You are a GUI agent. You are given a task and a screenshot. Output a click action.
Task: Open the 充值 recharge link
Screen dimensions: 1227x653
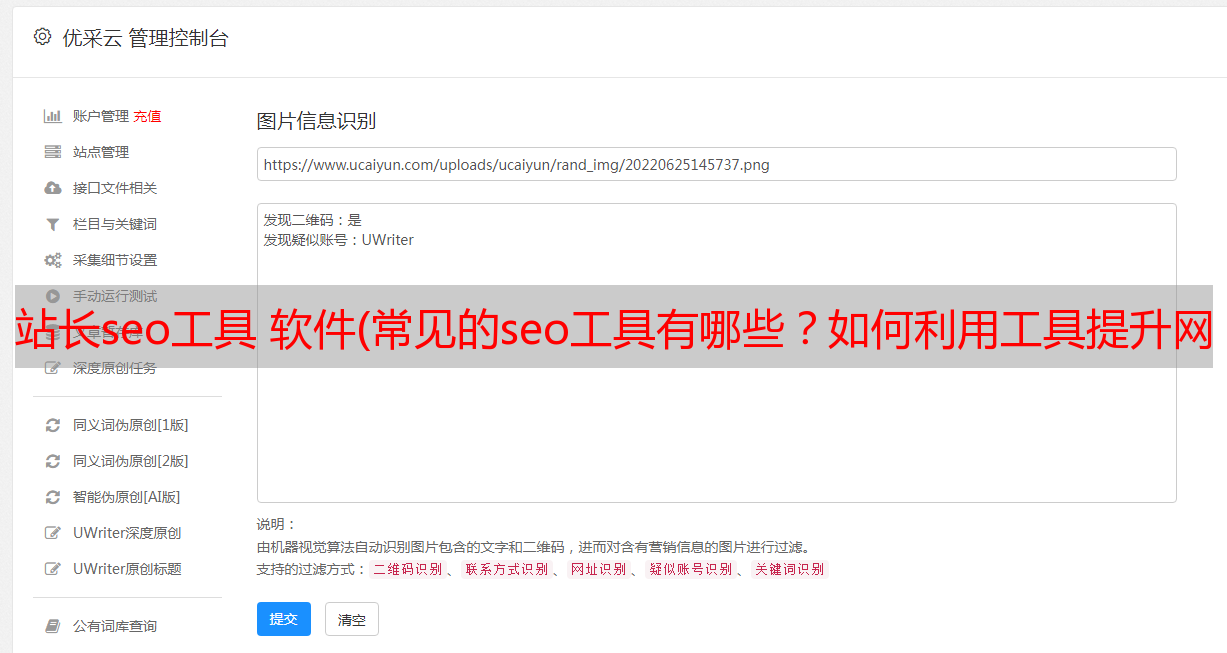(147, 116)
